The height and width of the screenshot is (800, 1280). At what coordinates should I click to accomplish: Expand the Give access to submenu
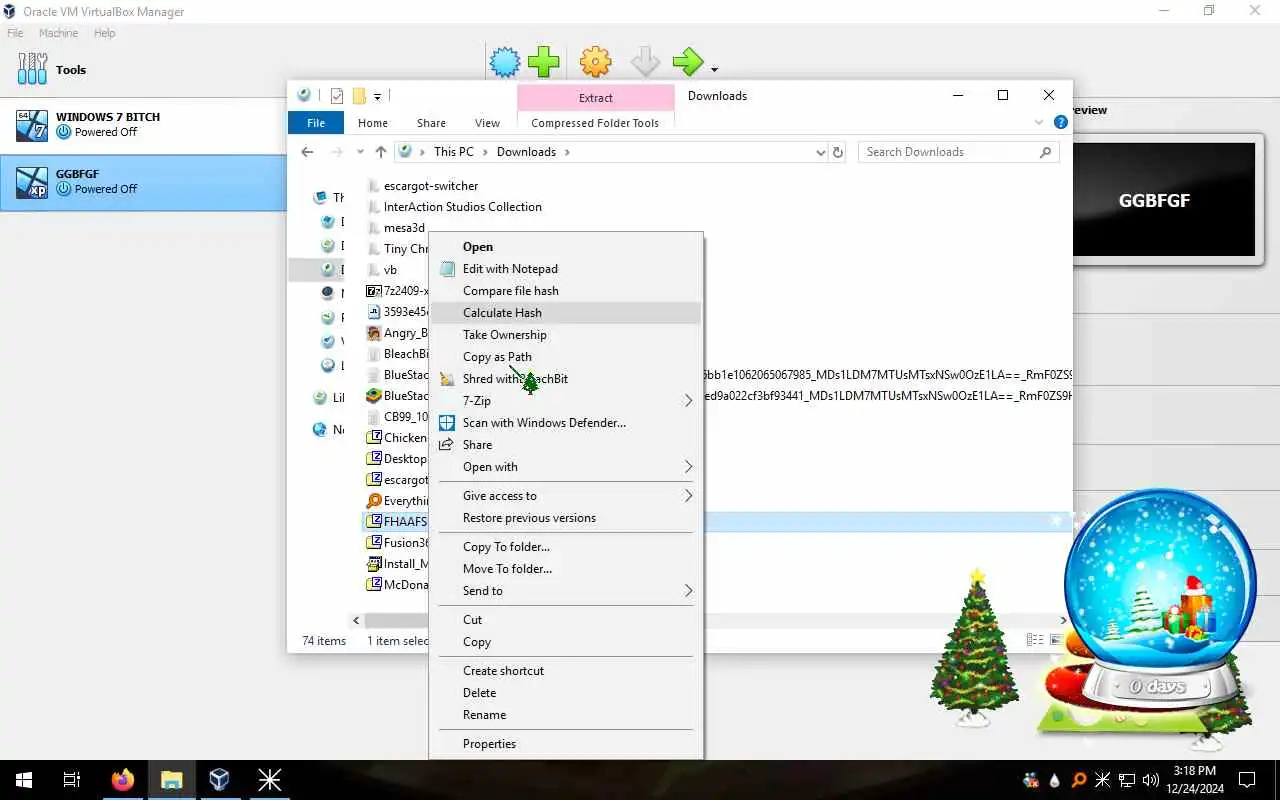tap(566, 496)
